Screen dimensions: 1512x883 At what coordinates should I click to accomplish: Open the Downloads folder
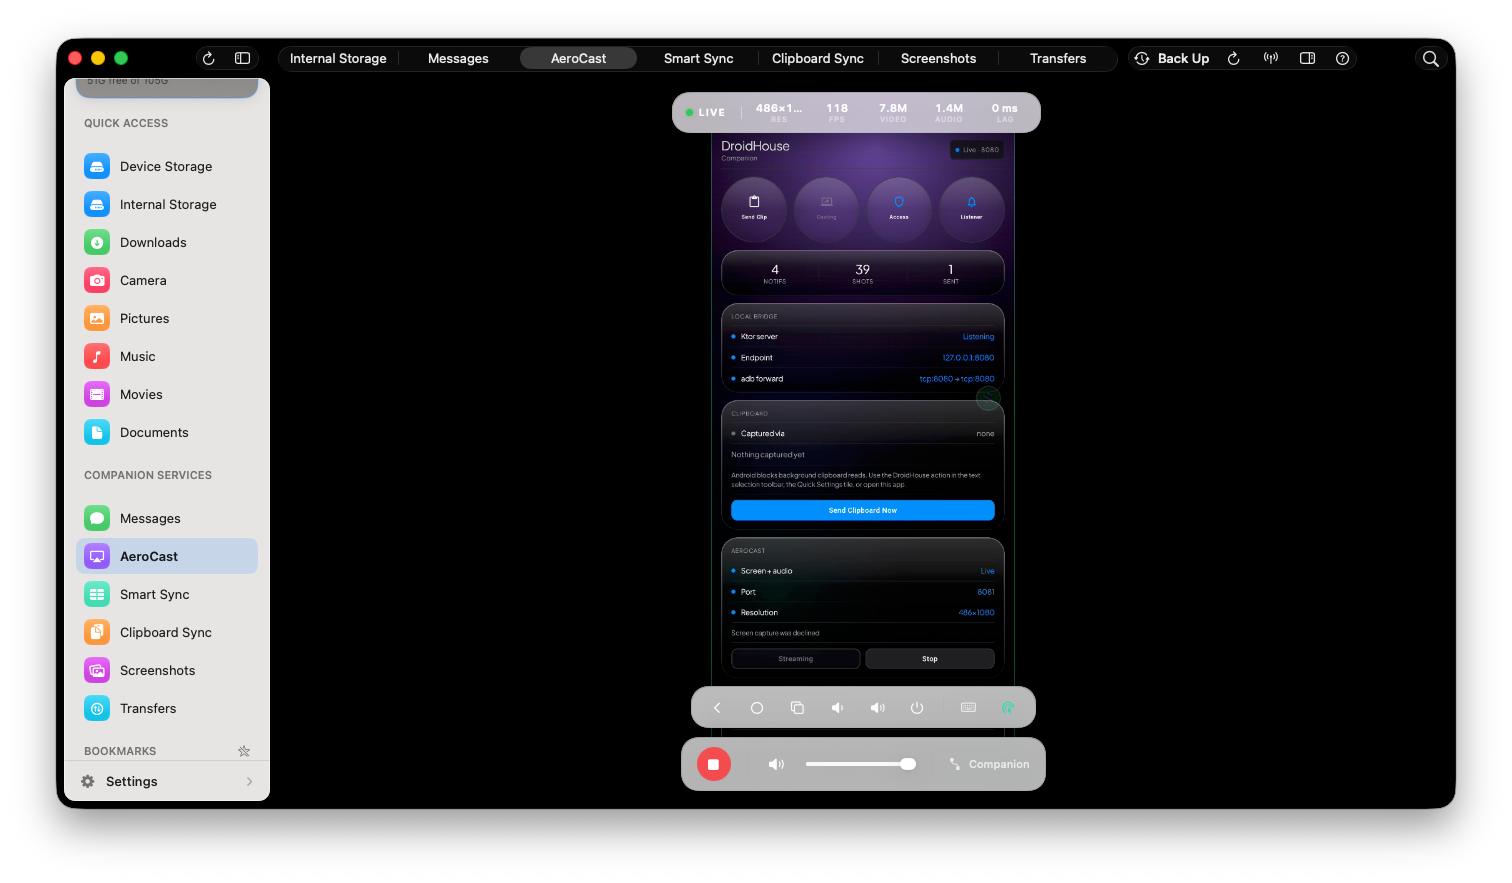pos(167,243)
